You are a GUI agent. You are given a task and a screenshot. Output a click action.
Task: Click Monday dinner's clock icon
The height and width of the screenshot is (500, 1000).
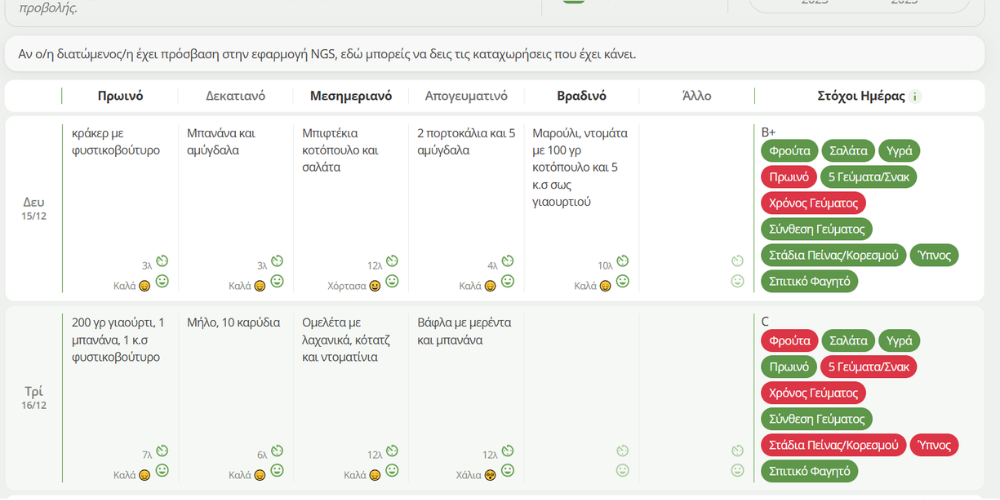622,262
